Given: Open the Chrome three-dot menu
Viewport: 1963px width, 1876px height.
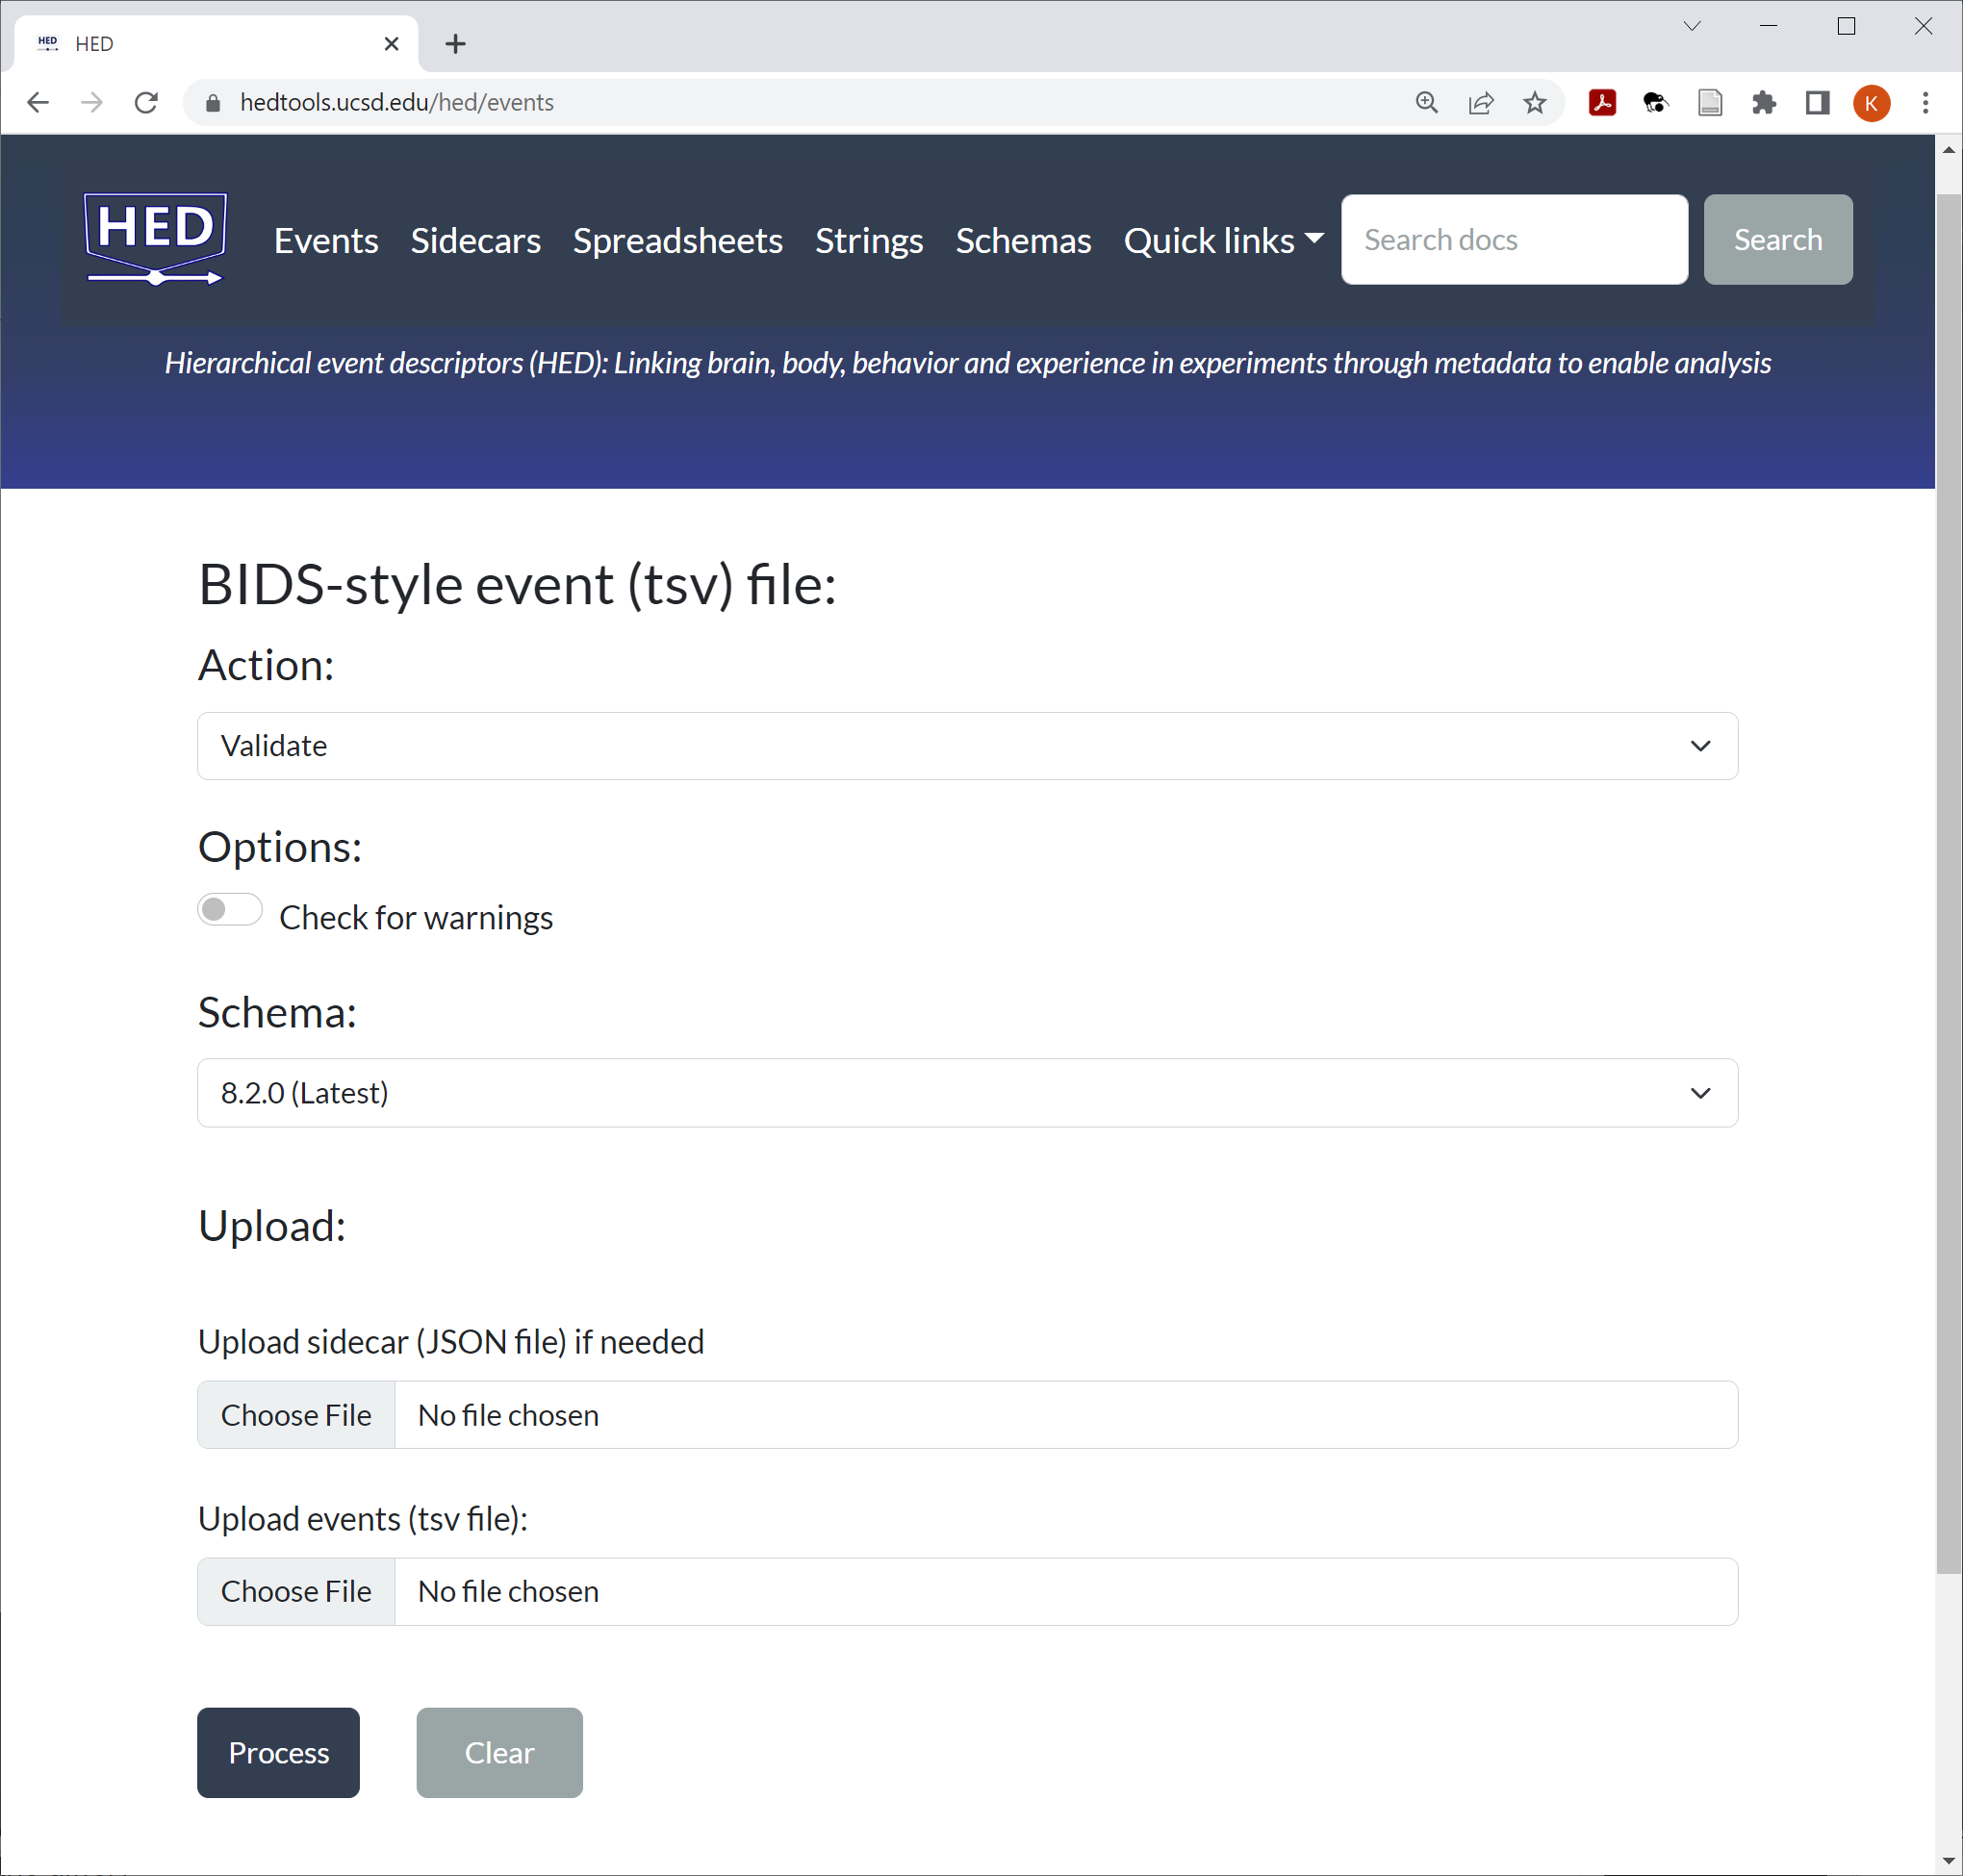Looking at the screenshot, I should click(x=1925, y=103).
